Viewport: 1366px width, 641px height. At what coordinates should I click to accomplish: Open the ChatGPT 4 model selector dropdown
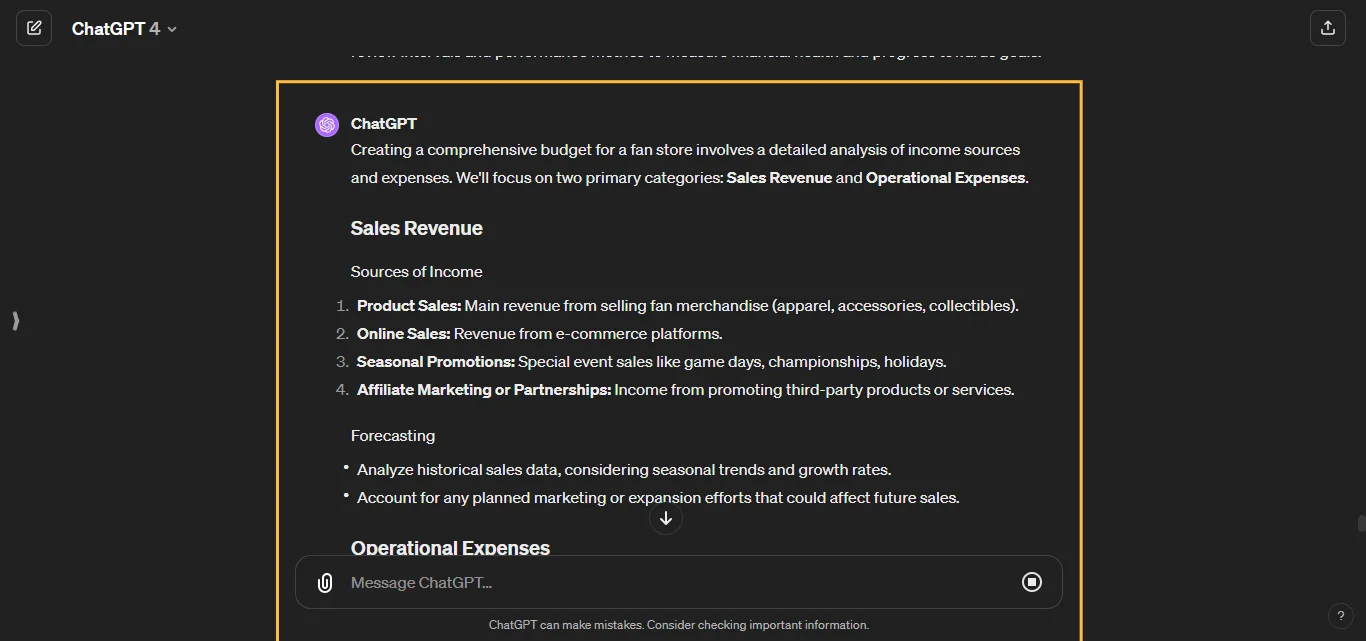pos(124,28)
